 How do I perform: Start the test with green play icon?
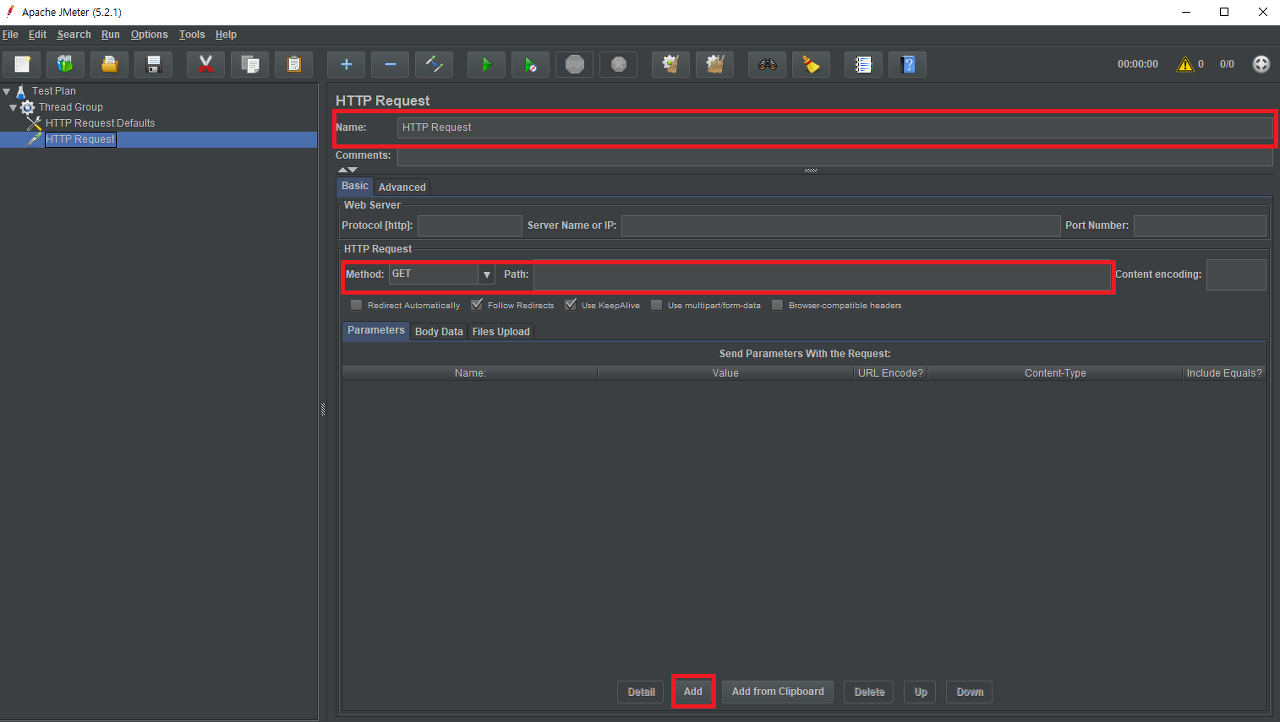tap(486, 65)
